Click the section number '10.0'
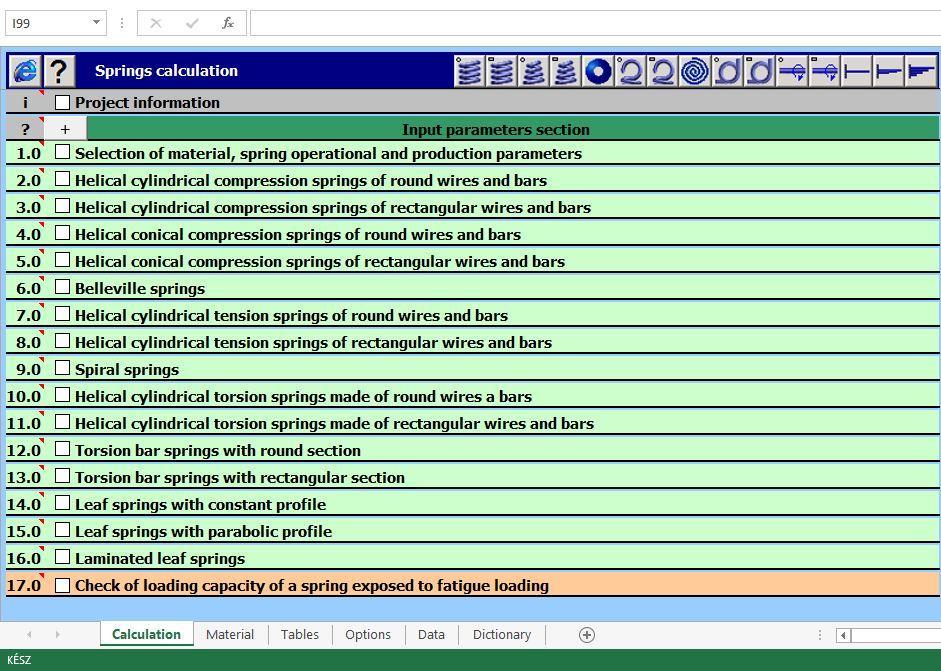This screenshot has width=941, height=671. (24, 396)
